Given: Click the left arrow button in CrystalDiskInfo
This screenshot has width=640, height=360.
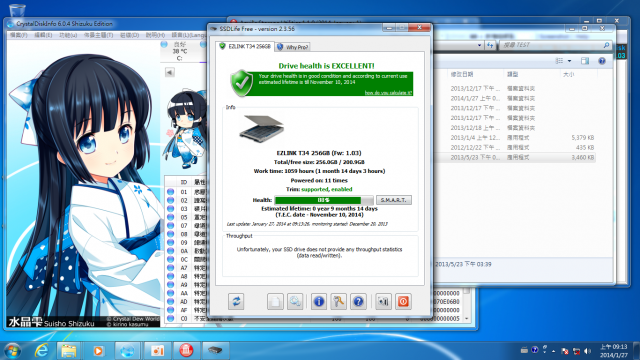Looking at the screenshot, I should coord(170,72).
